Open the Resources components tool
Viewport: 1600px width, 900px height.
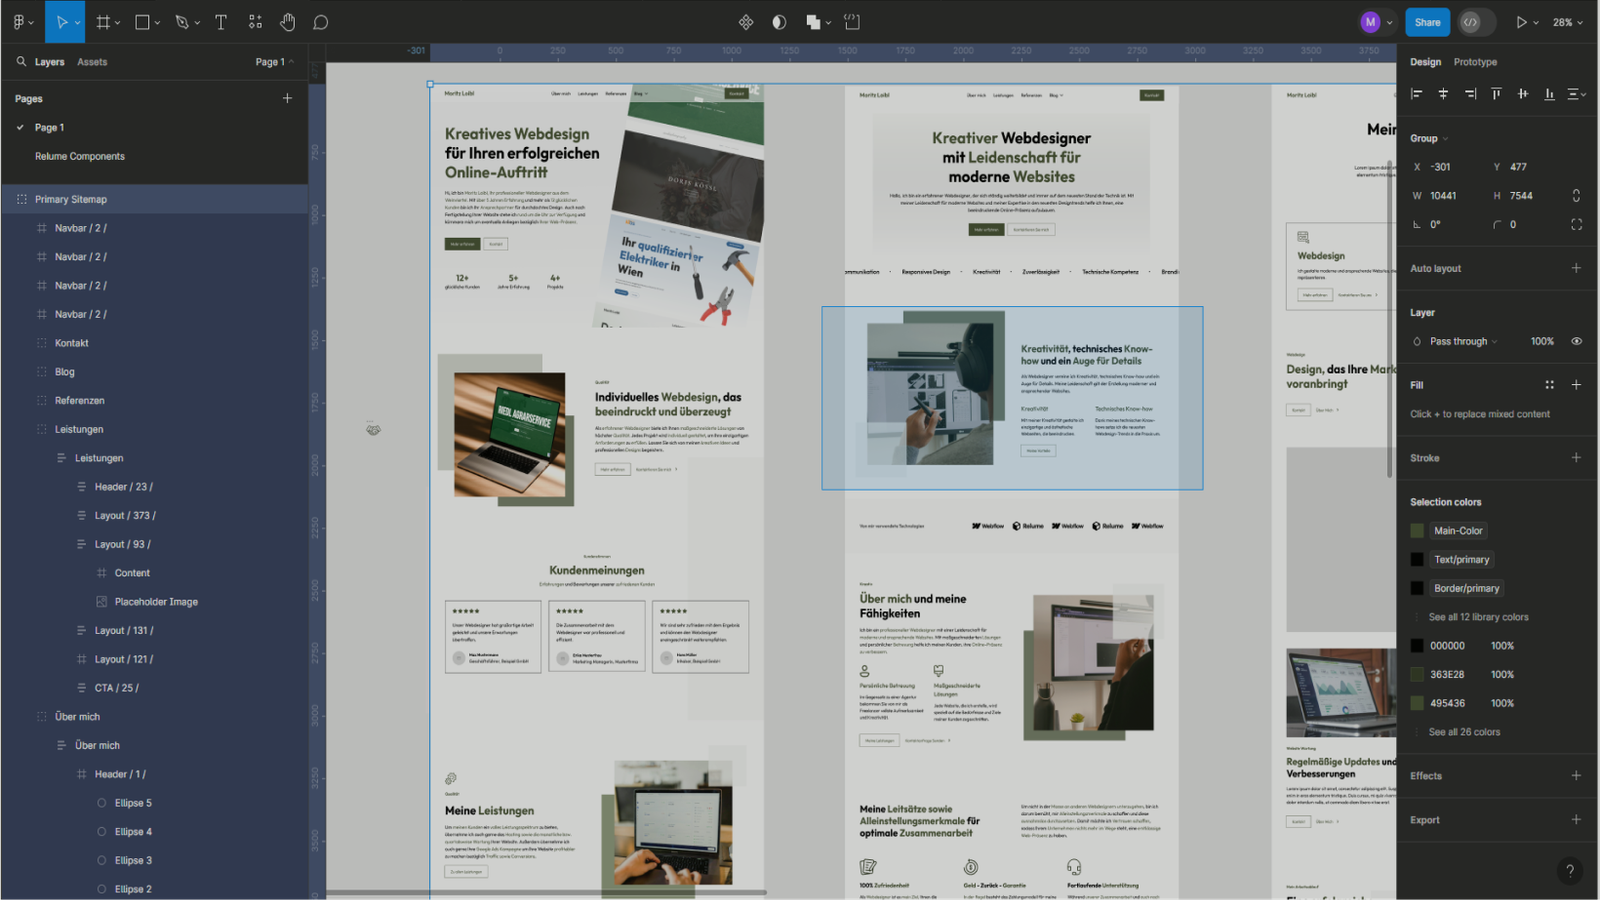(255, 22)
